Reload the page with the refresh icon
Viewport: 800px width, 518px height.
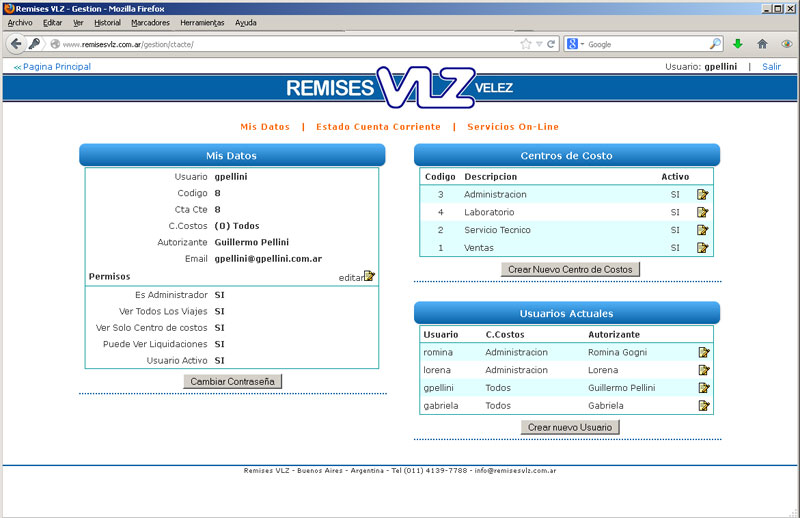[551, 44]
